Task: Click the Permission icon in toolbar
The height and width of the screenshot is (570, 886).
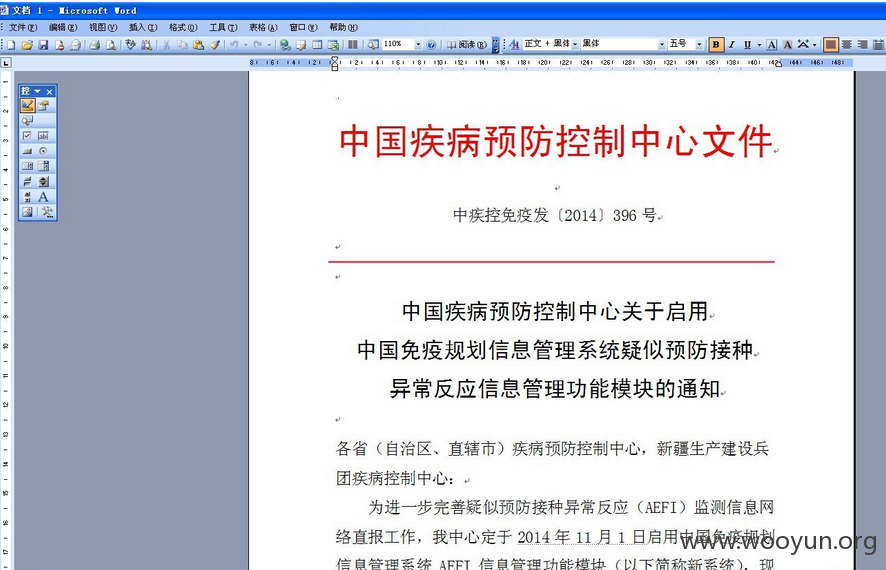Action: coord(59,45)
